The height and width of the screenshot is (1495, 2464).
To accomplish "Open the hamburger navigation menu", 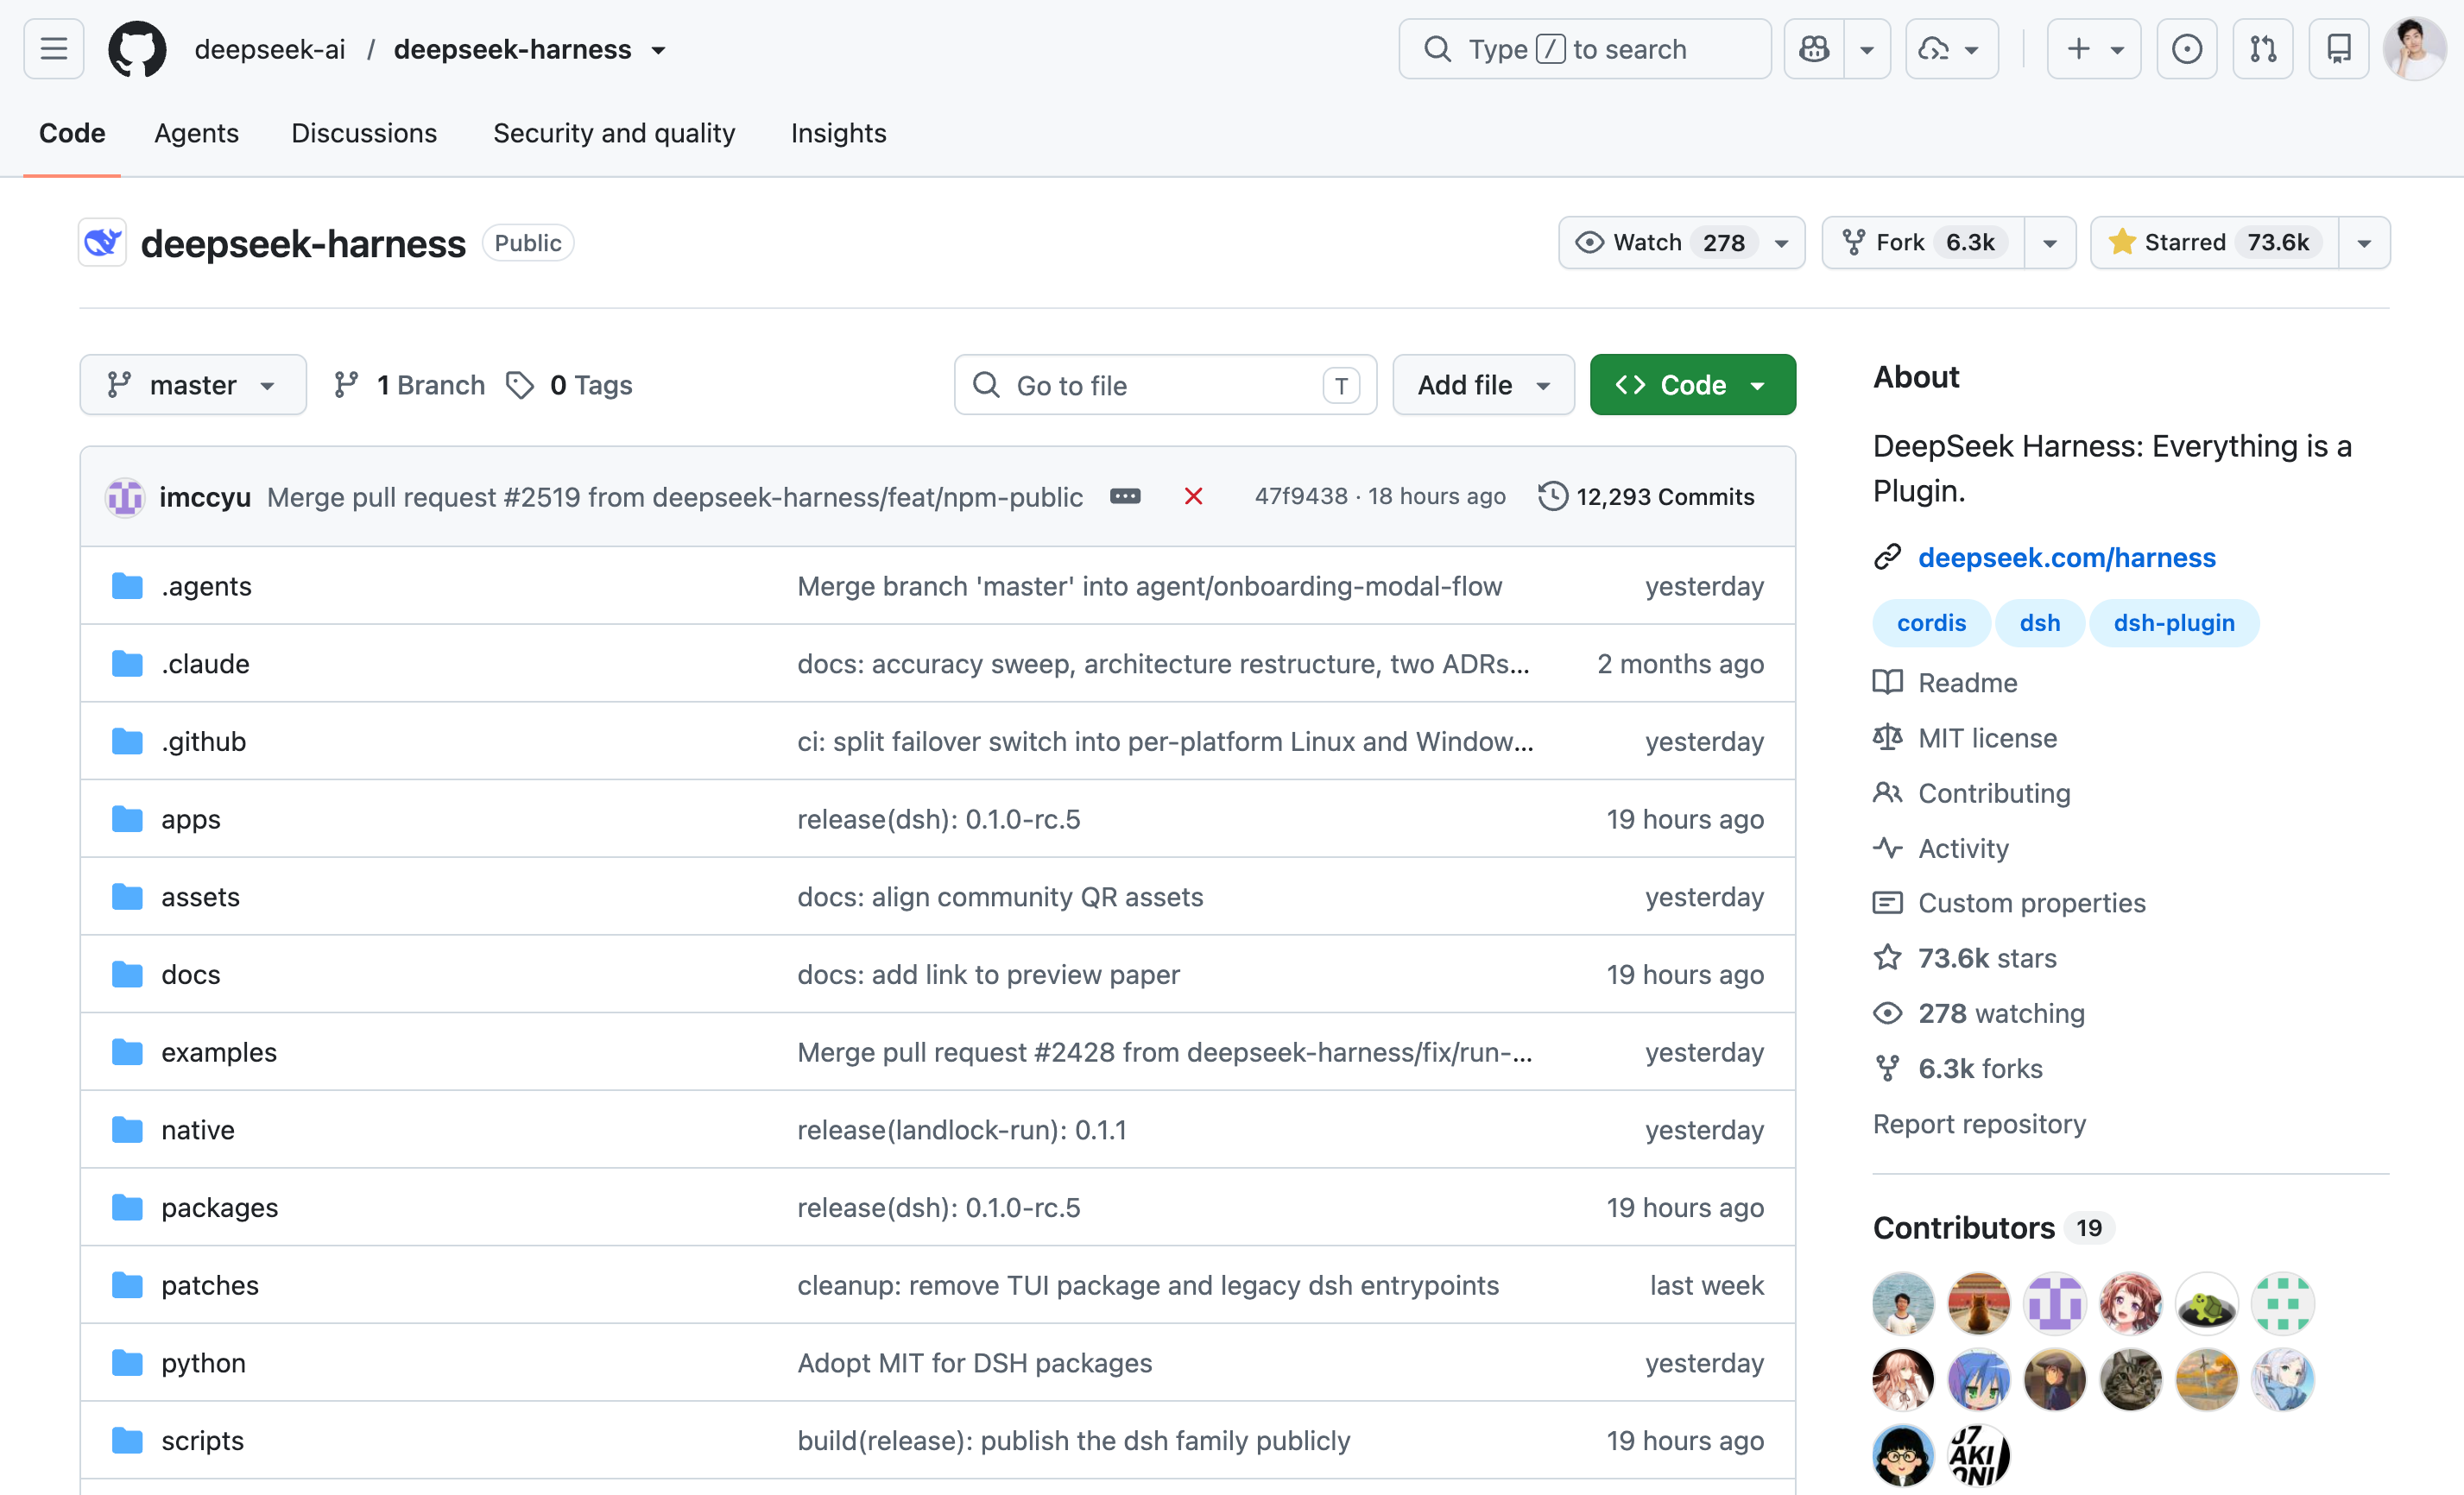I will (54, 49).
